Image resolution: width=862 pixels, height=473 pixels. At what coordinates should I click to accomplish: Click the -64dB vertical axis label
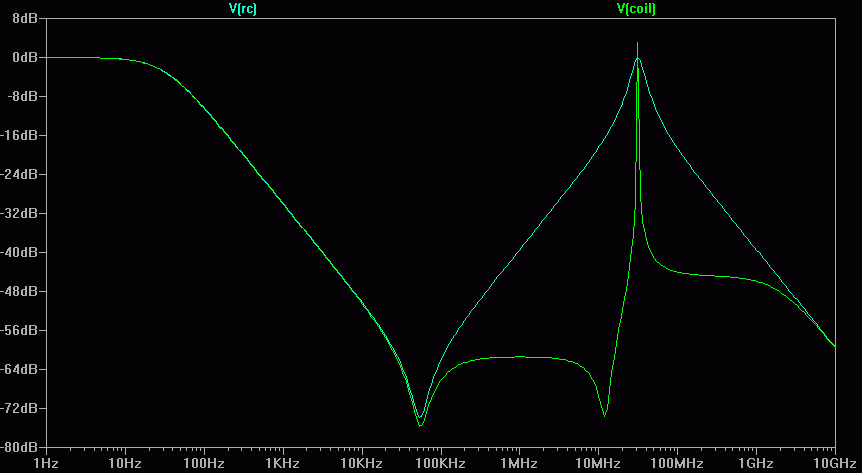[x=19, y=370]
